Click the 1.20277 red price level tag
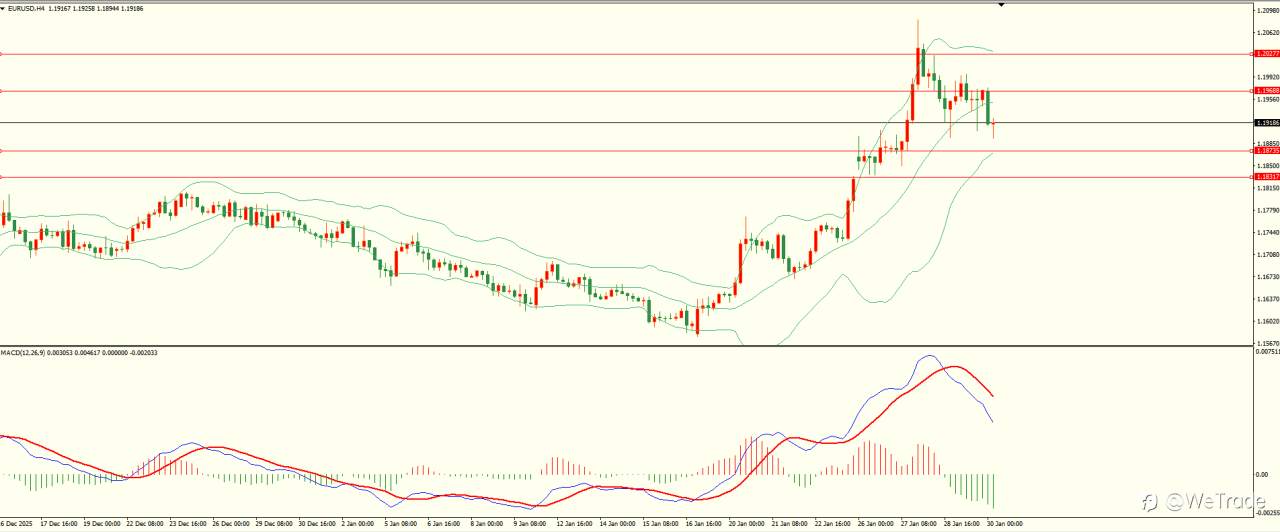The height and width of the screenshot is (532, 1280). tap(1266, 54)
